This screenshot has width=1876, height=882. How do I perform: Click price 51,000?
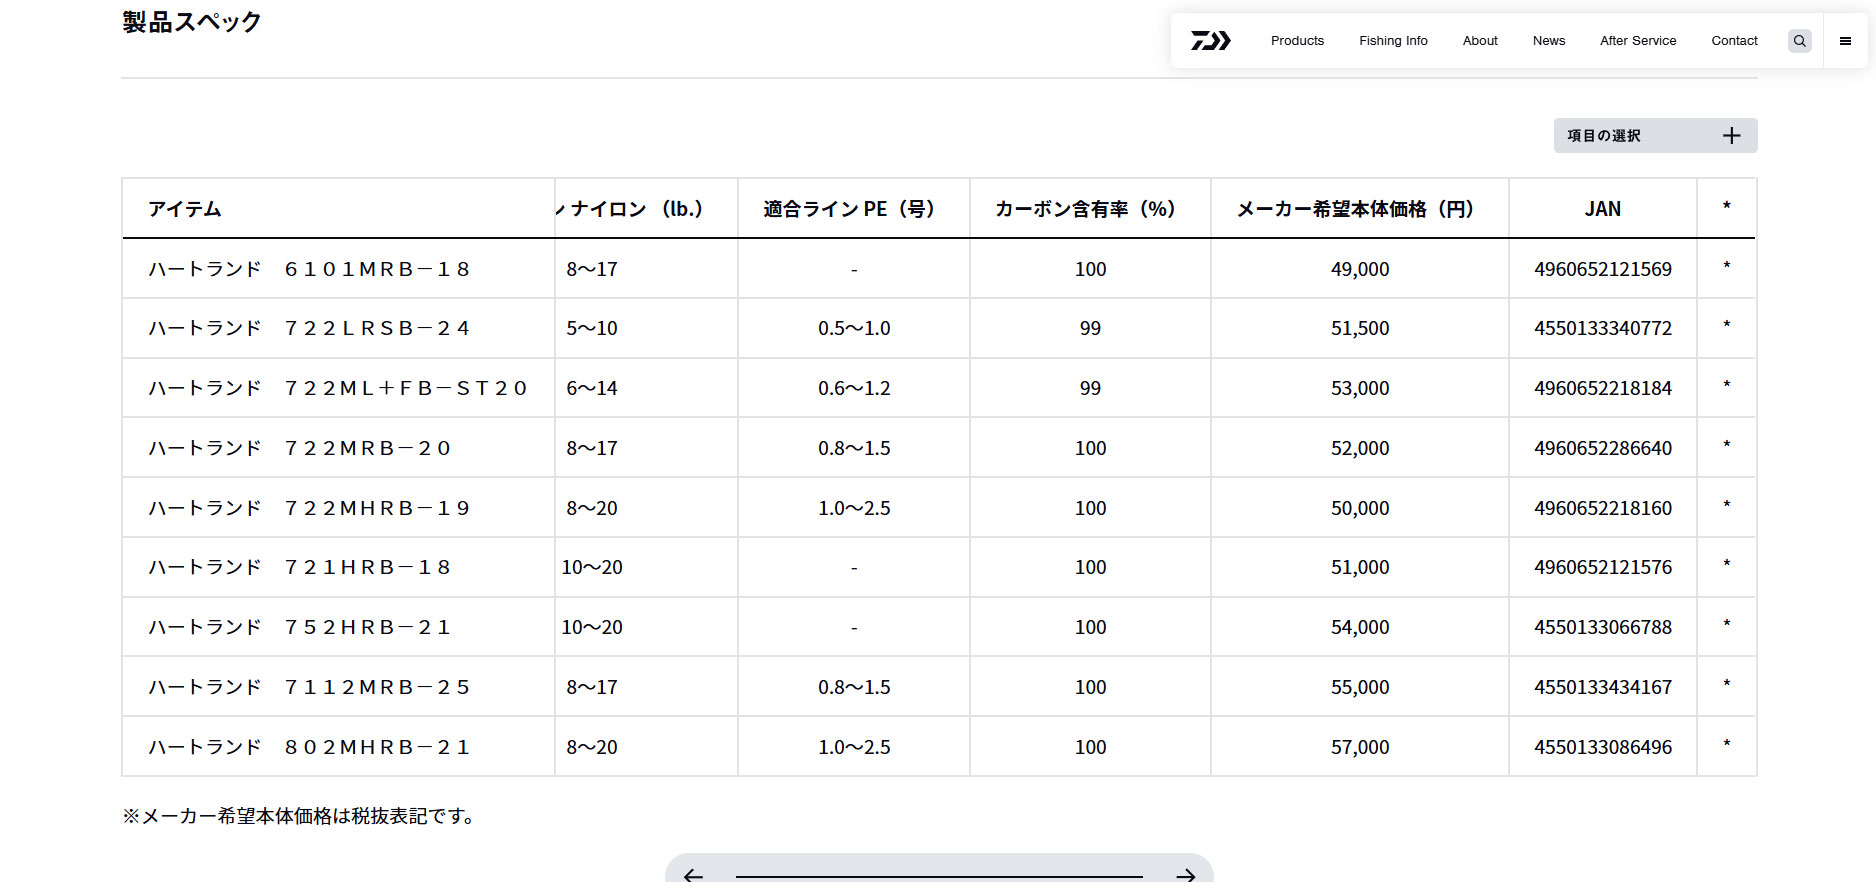click(x=1360, y=567)
